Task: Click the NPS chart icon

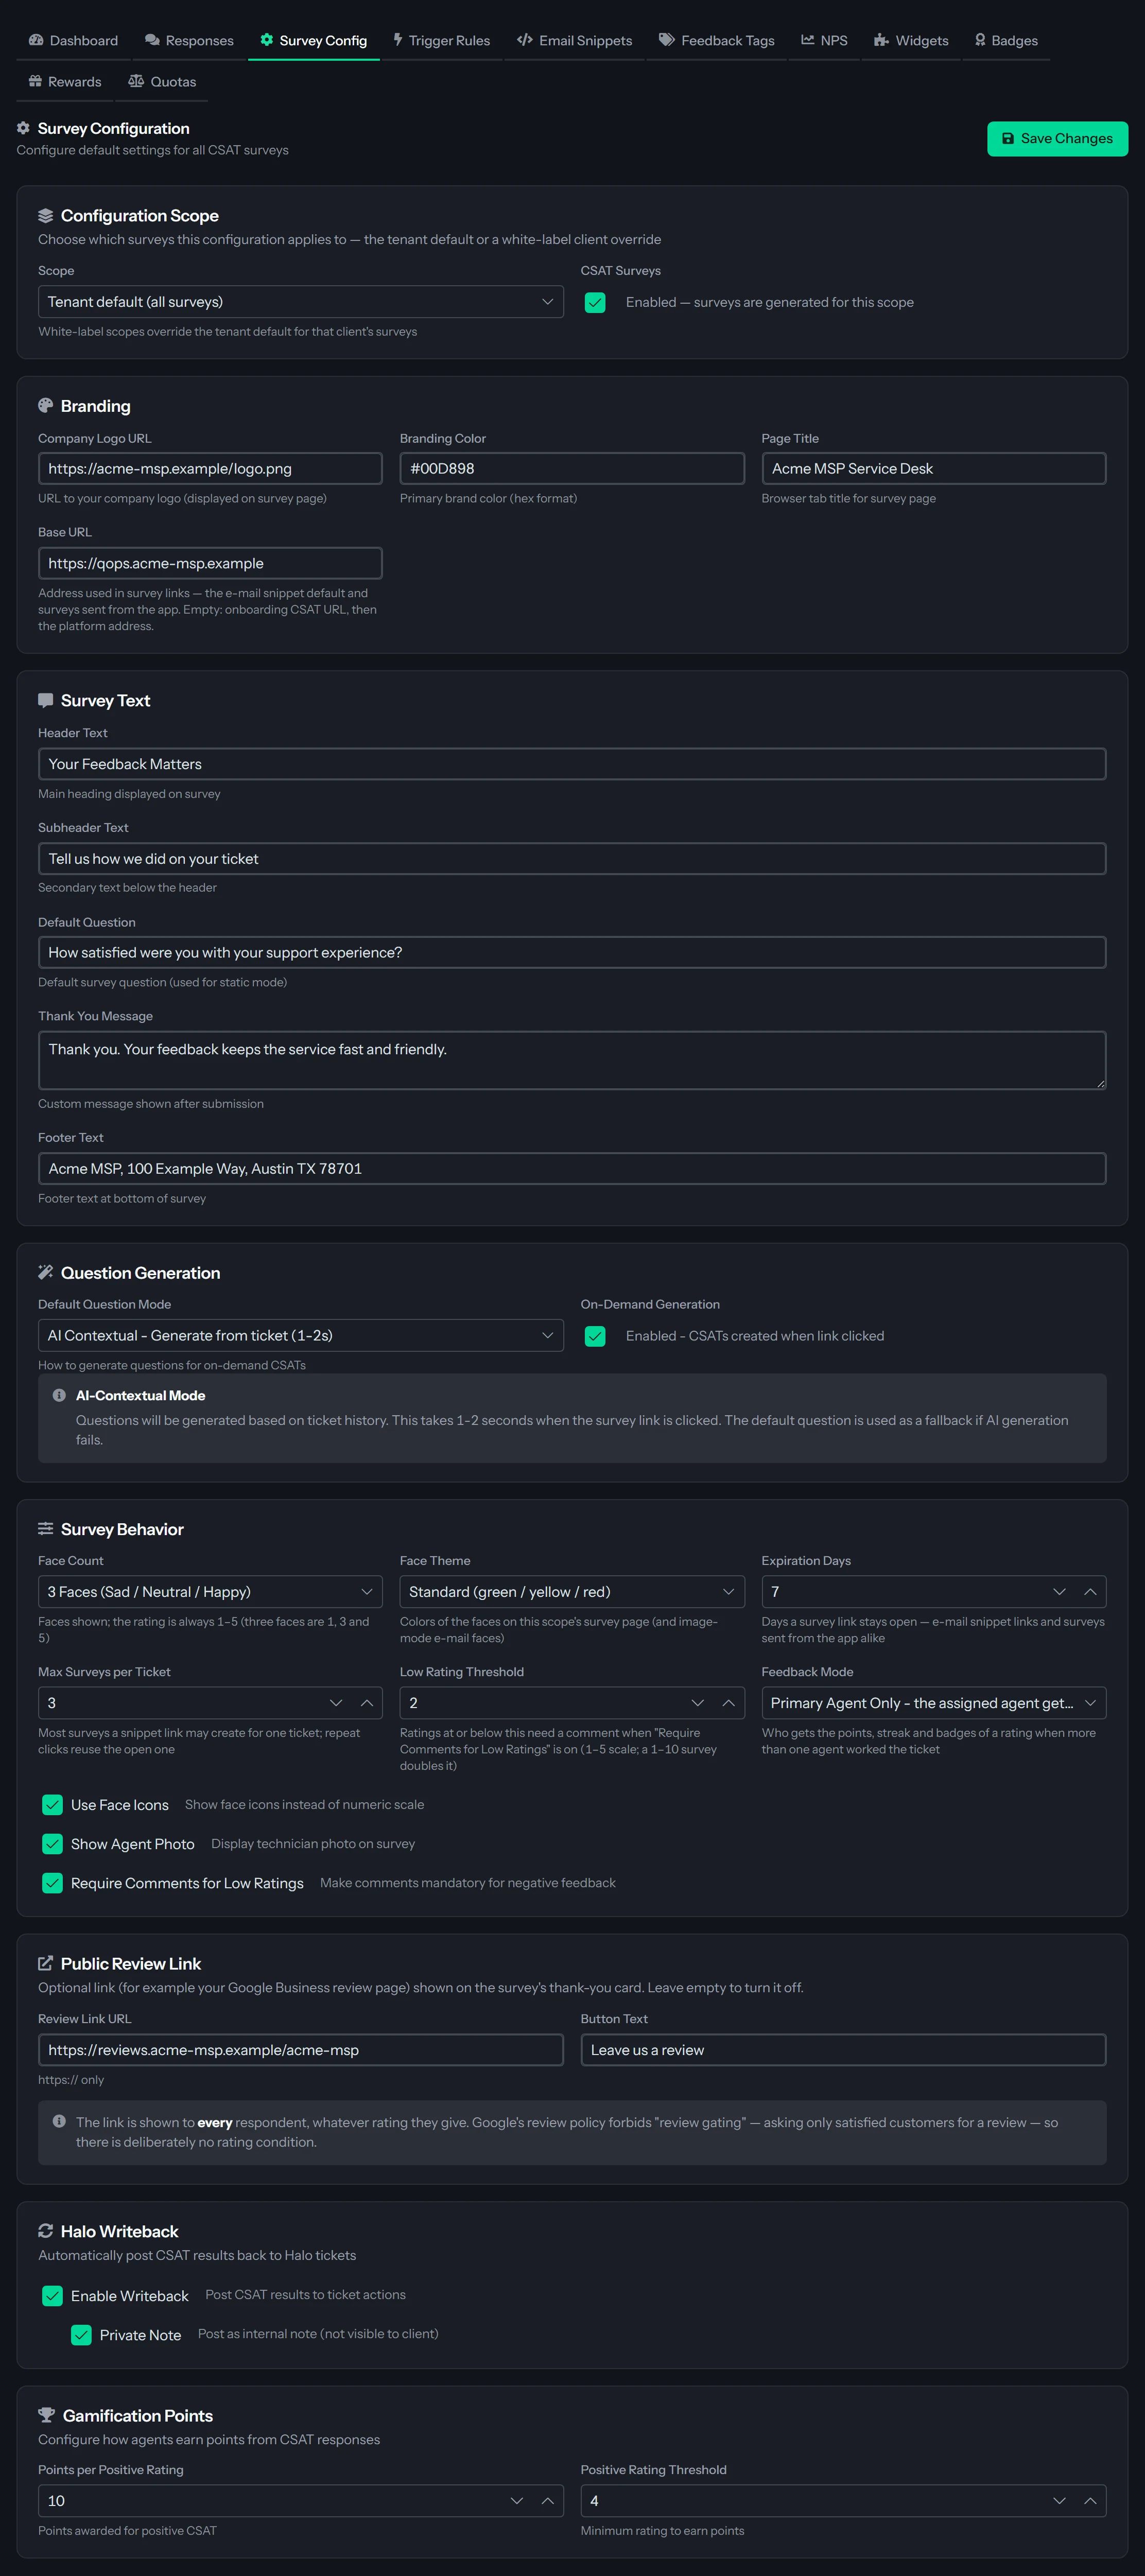Action: 808,40
